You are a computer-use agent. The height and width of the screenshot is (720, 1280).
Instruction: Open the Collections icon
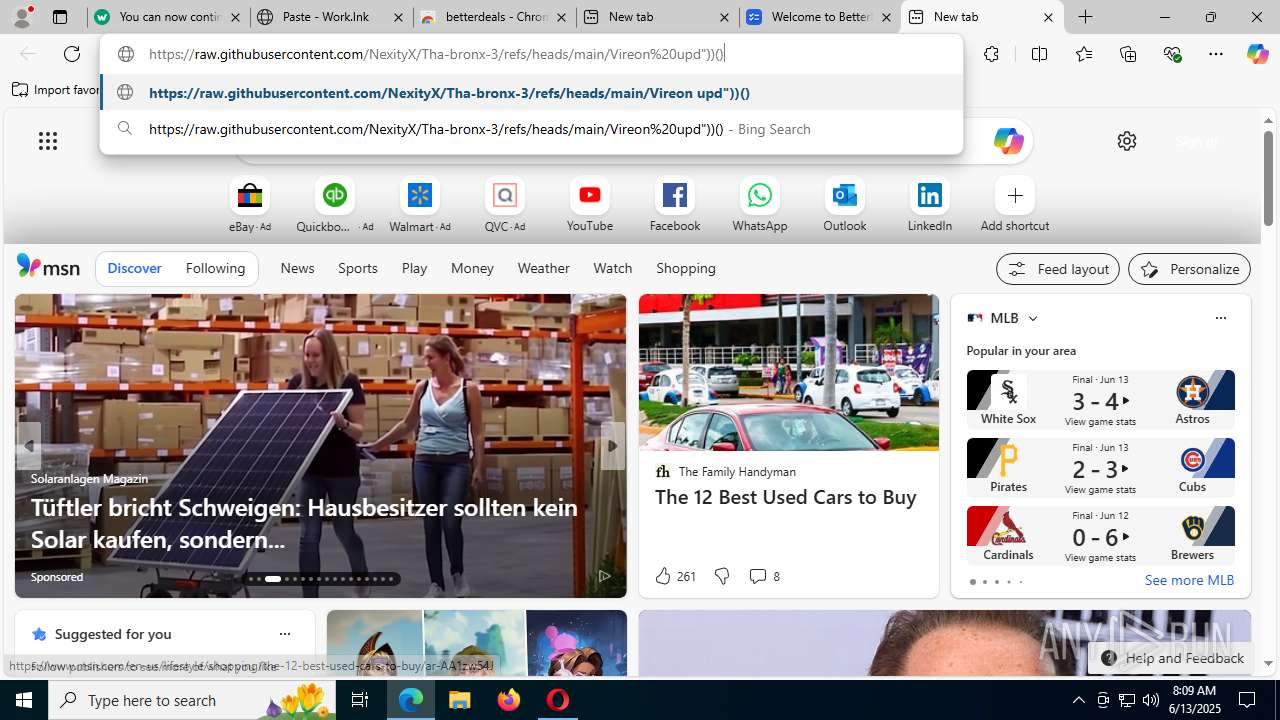[1128, 54]
